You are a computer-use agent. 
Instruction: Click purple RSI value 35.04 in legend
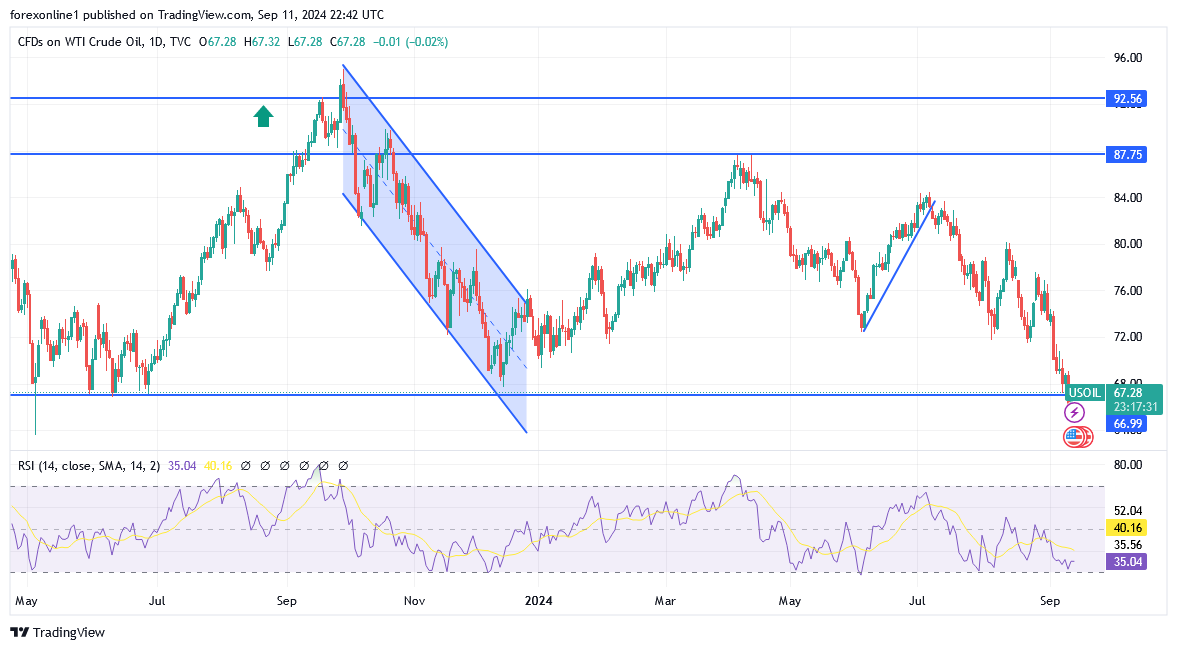182,466
